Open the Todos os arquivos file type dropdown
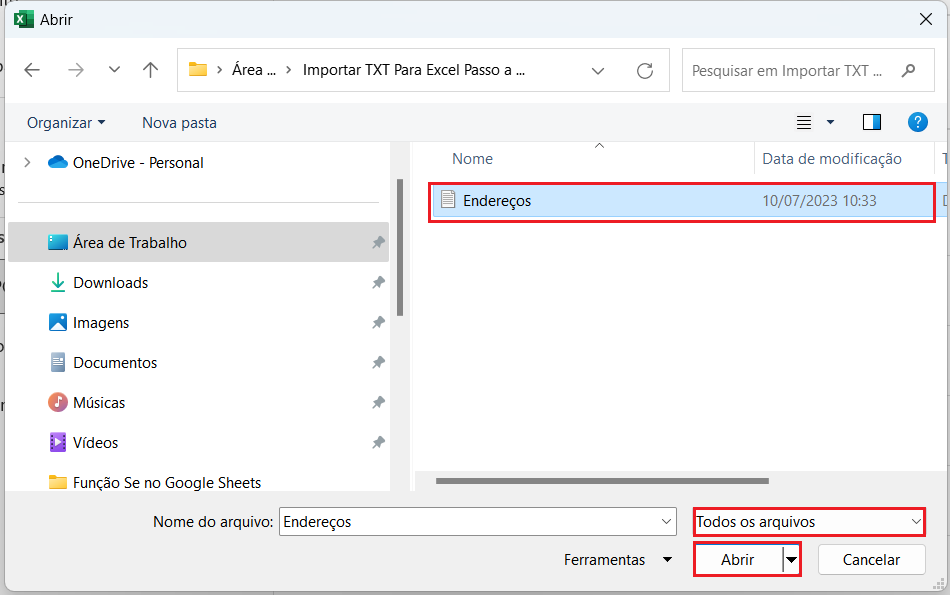 [808, 521]
